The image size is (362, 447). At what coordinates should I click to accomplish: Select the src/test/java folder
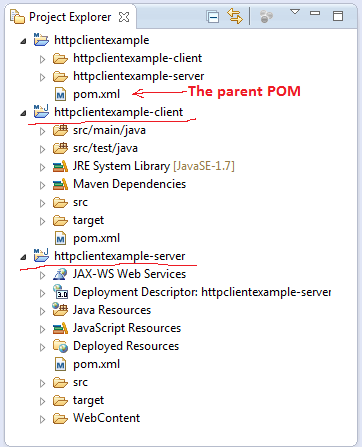[105, 148]
